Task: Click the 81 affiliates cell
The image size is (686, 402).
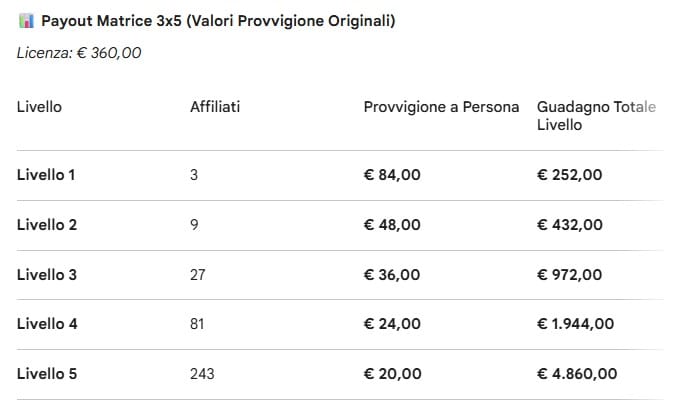Action: pyautogui.click(x=198, y=324)
